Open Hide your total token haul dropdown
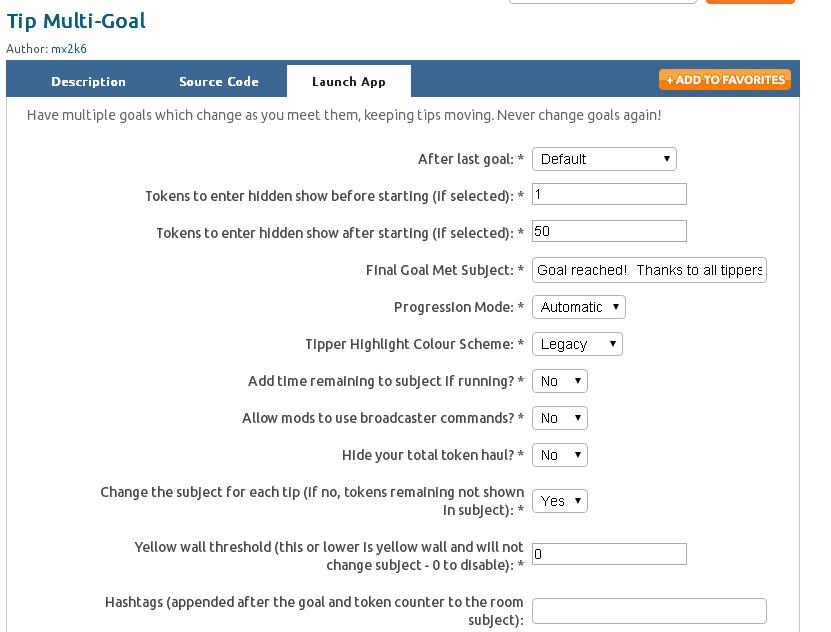This screenshot has width=831, height=632. pyautogui.click(x=559, y=455)
